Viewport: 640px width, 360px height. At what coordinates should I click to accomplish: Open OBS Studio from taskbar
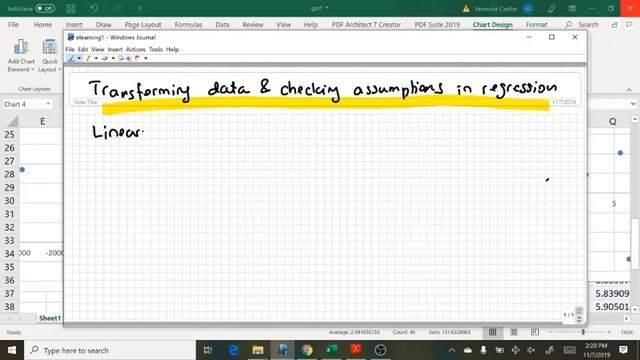(380, 350)
